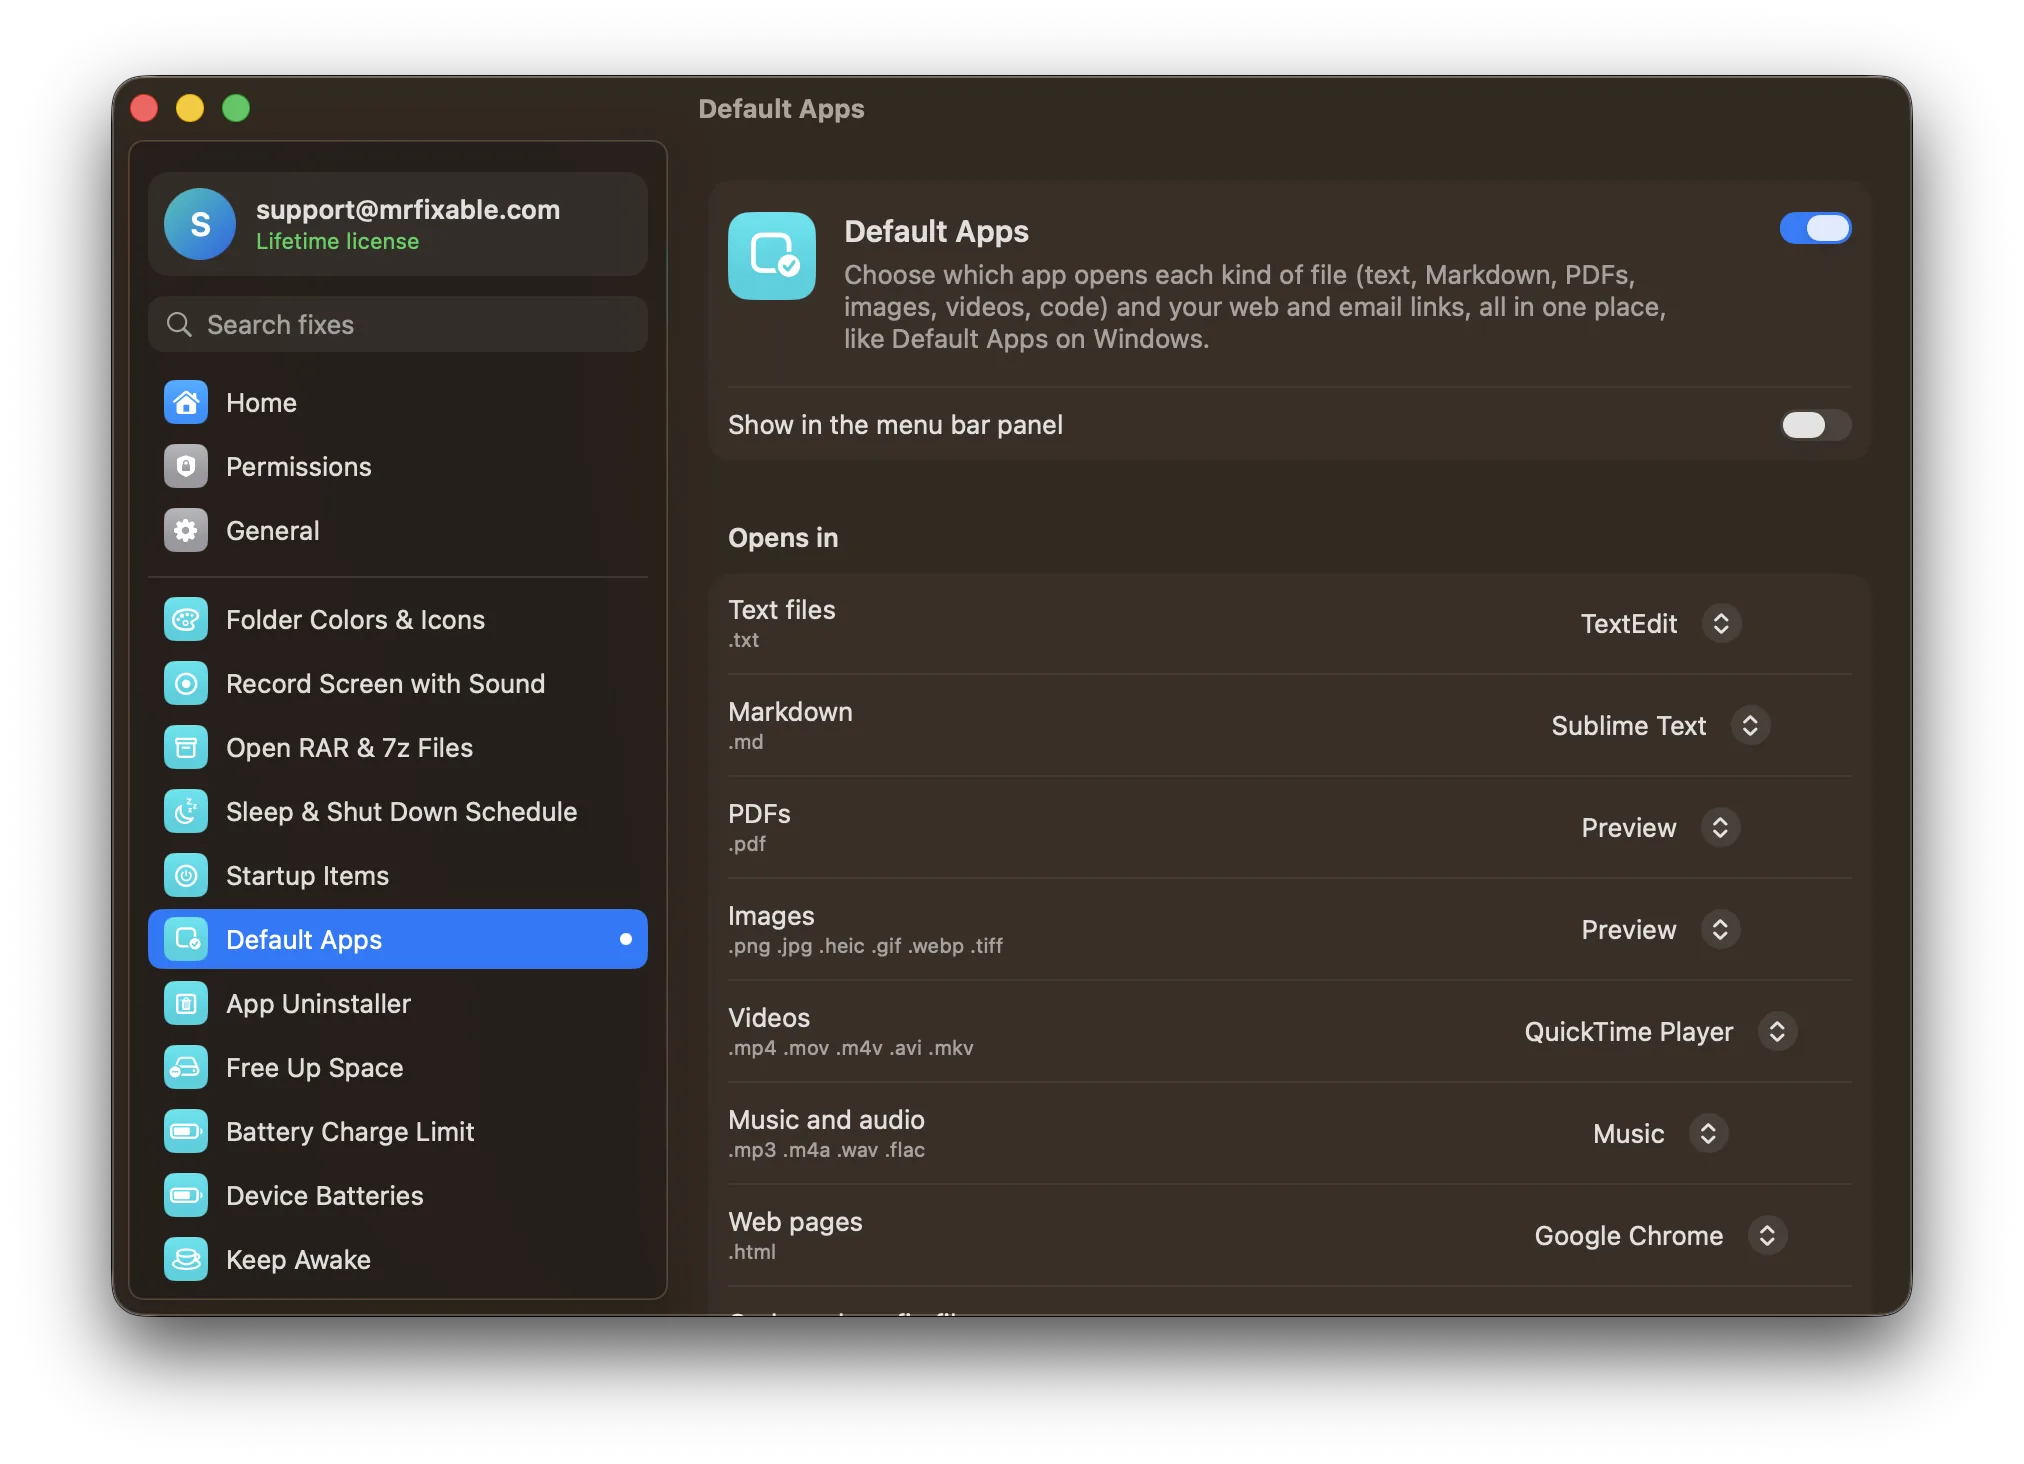
Task: Click the Opens in section heading
Action: [x=783, y=538]
